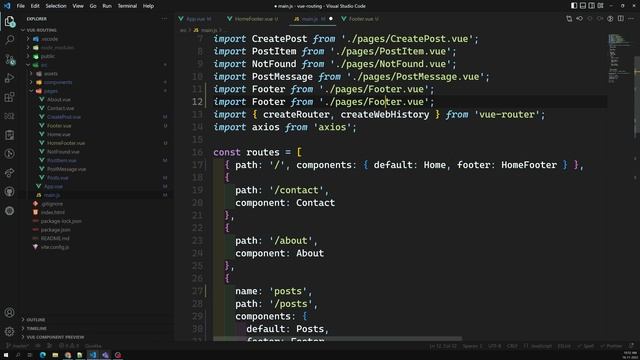Click the Windows Start button
Viewport: 640px width, 360px height.
[x=6, y=355]
